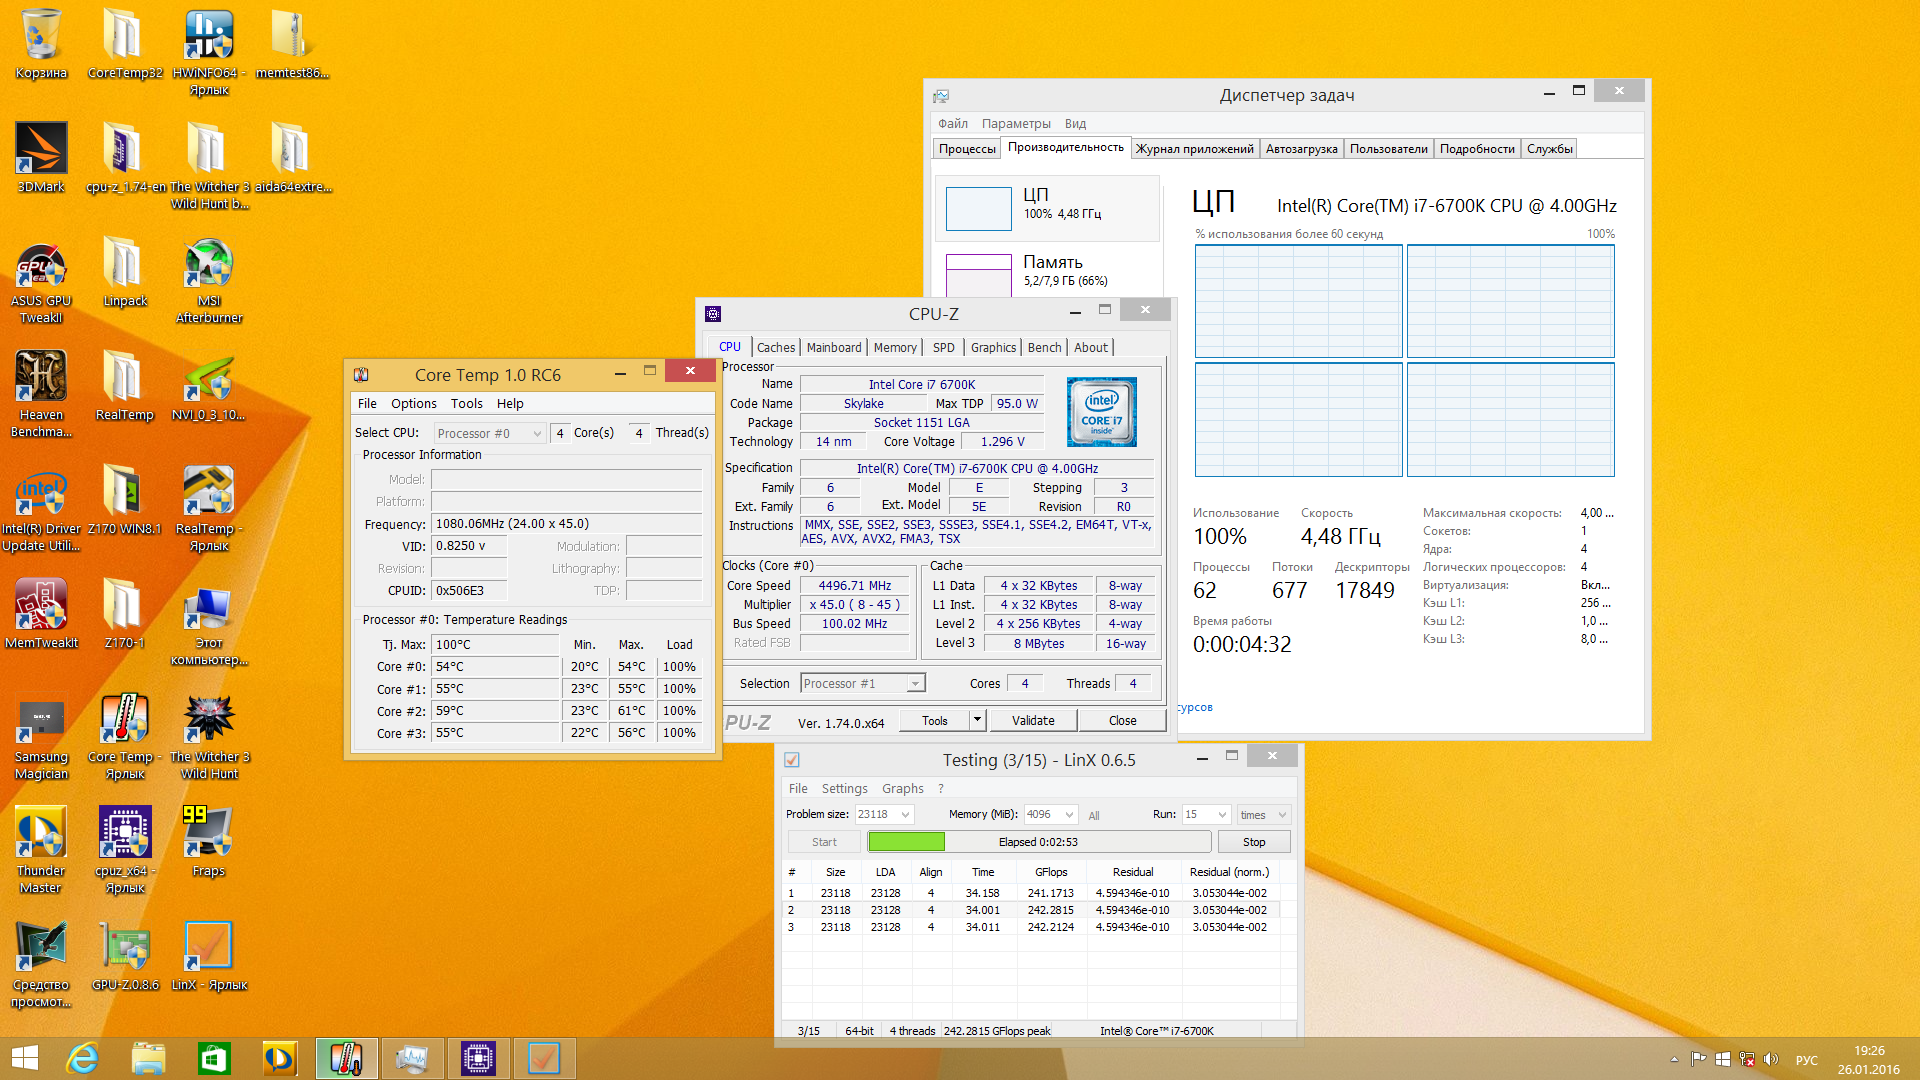Viewport: 1920px width, 1080px height.
Task: Click CPU-Z chip icon in taskbar
Action: [x=478, y=1058]
